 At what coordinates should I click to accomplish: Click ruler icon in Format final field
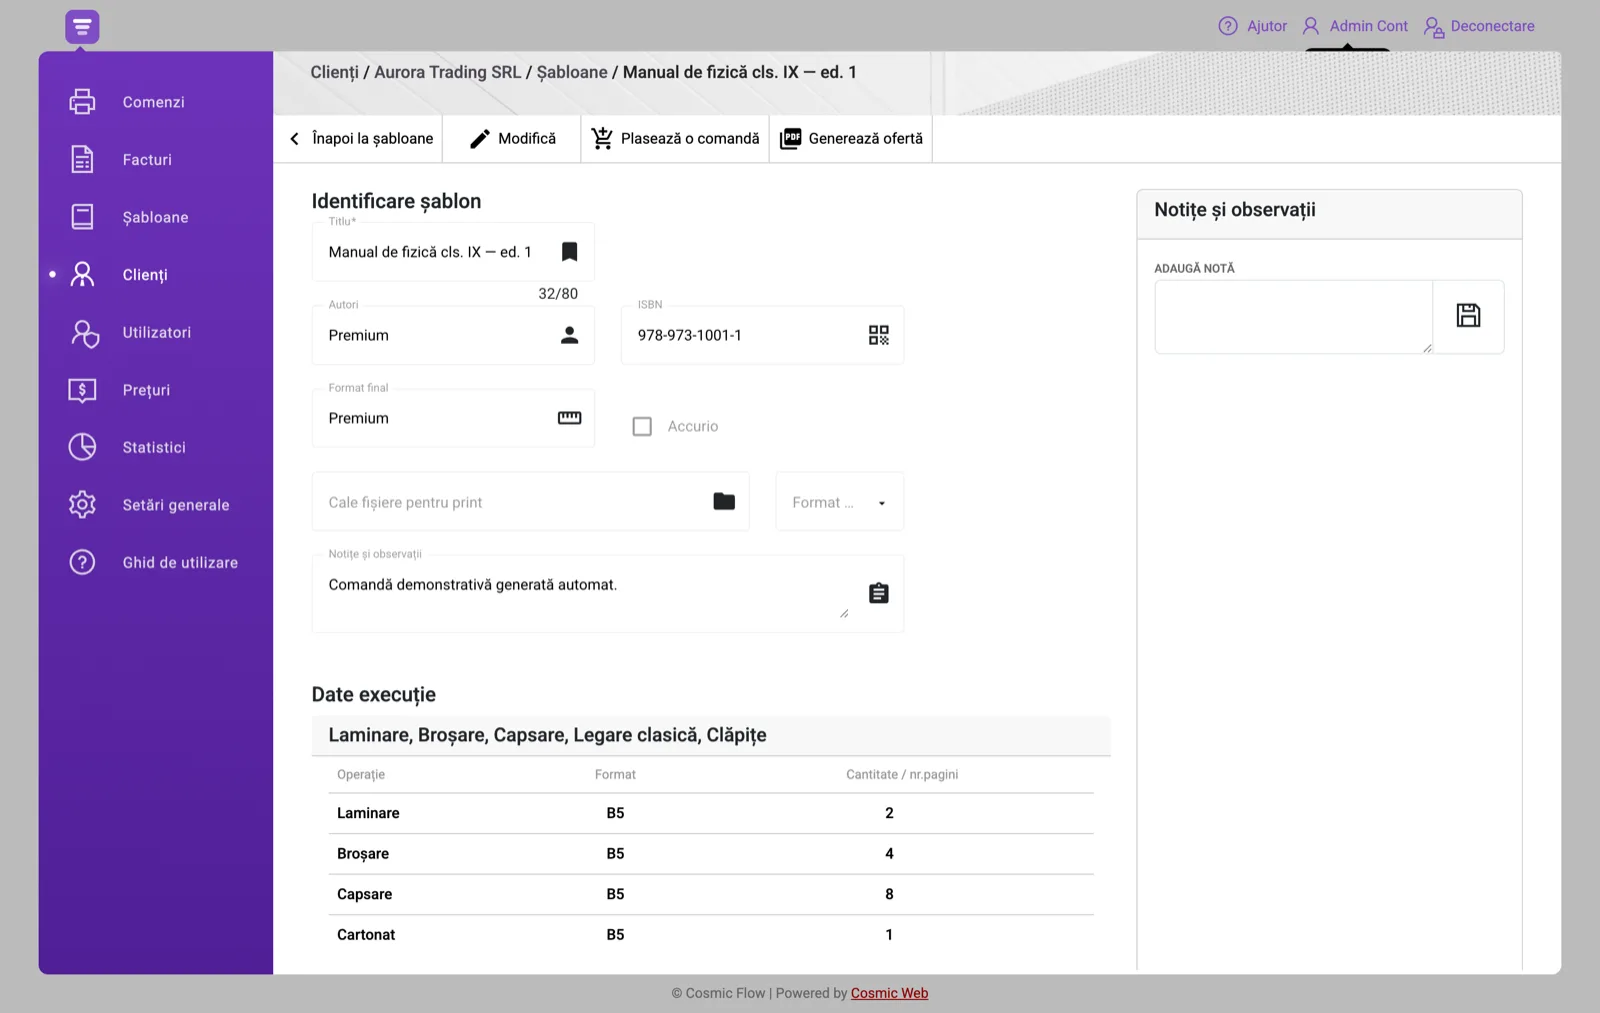point(569,418)
